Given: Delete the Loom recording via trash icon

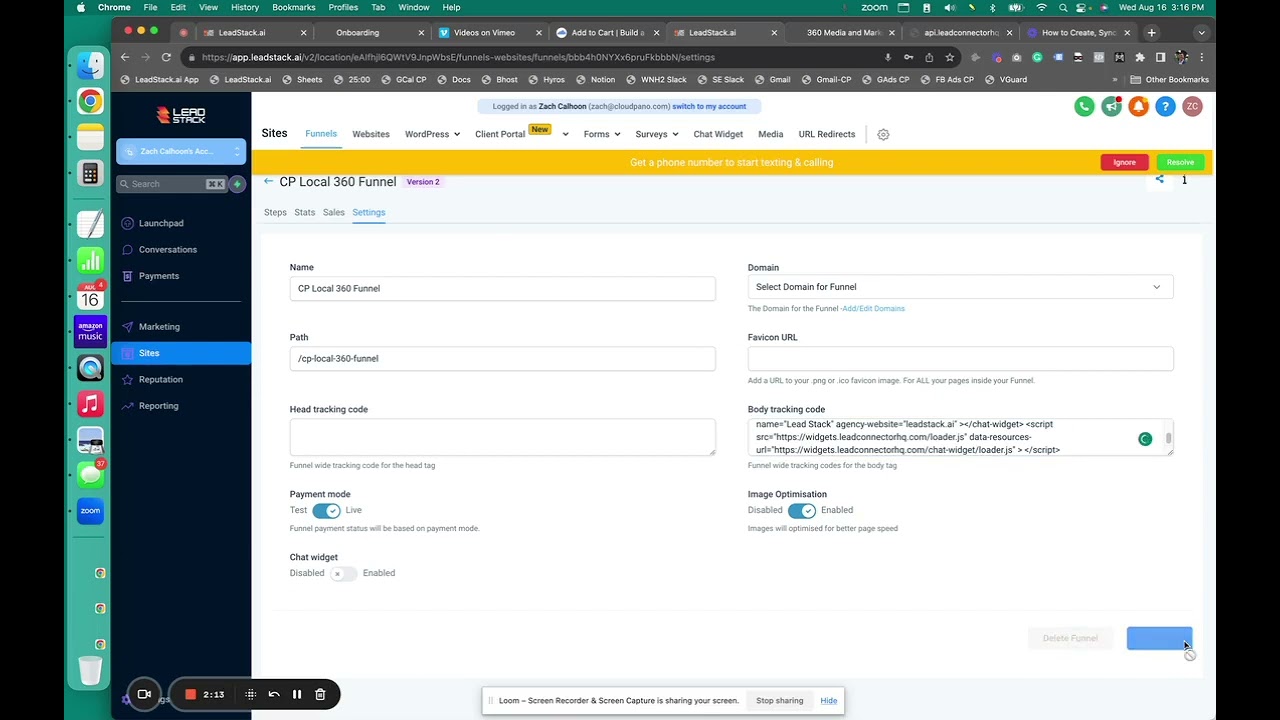Looking at the screenshot, I should point(320,694).
